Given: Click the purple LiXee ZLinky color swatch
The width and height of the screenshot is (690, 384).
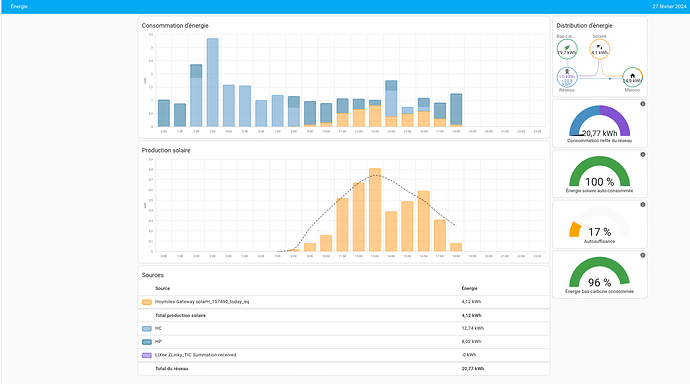Looking at the screenshot, I should point(147,355).
